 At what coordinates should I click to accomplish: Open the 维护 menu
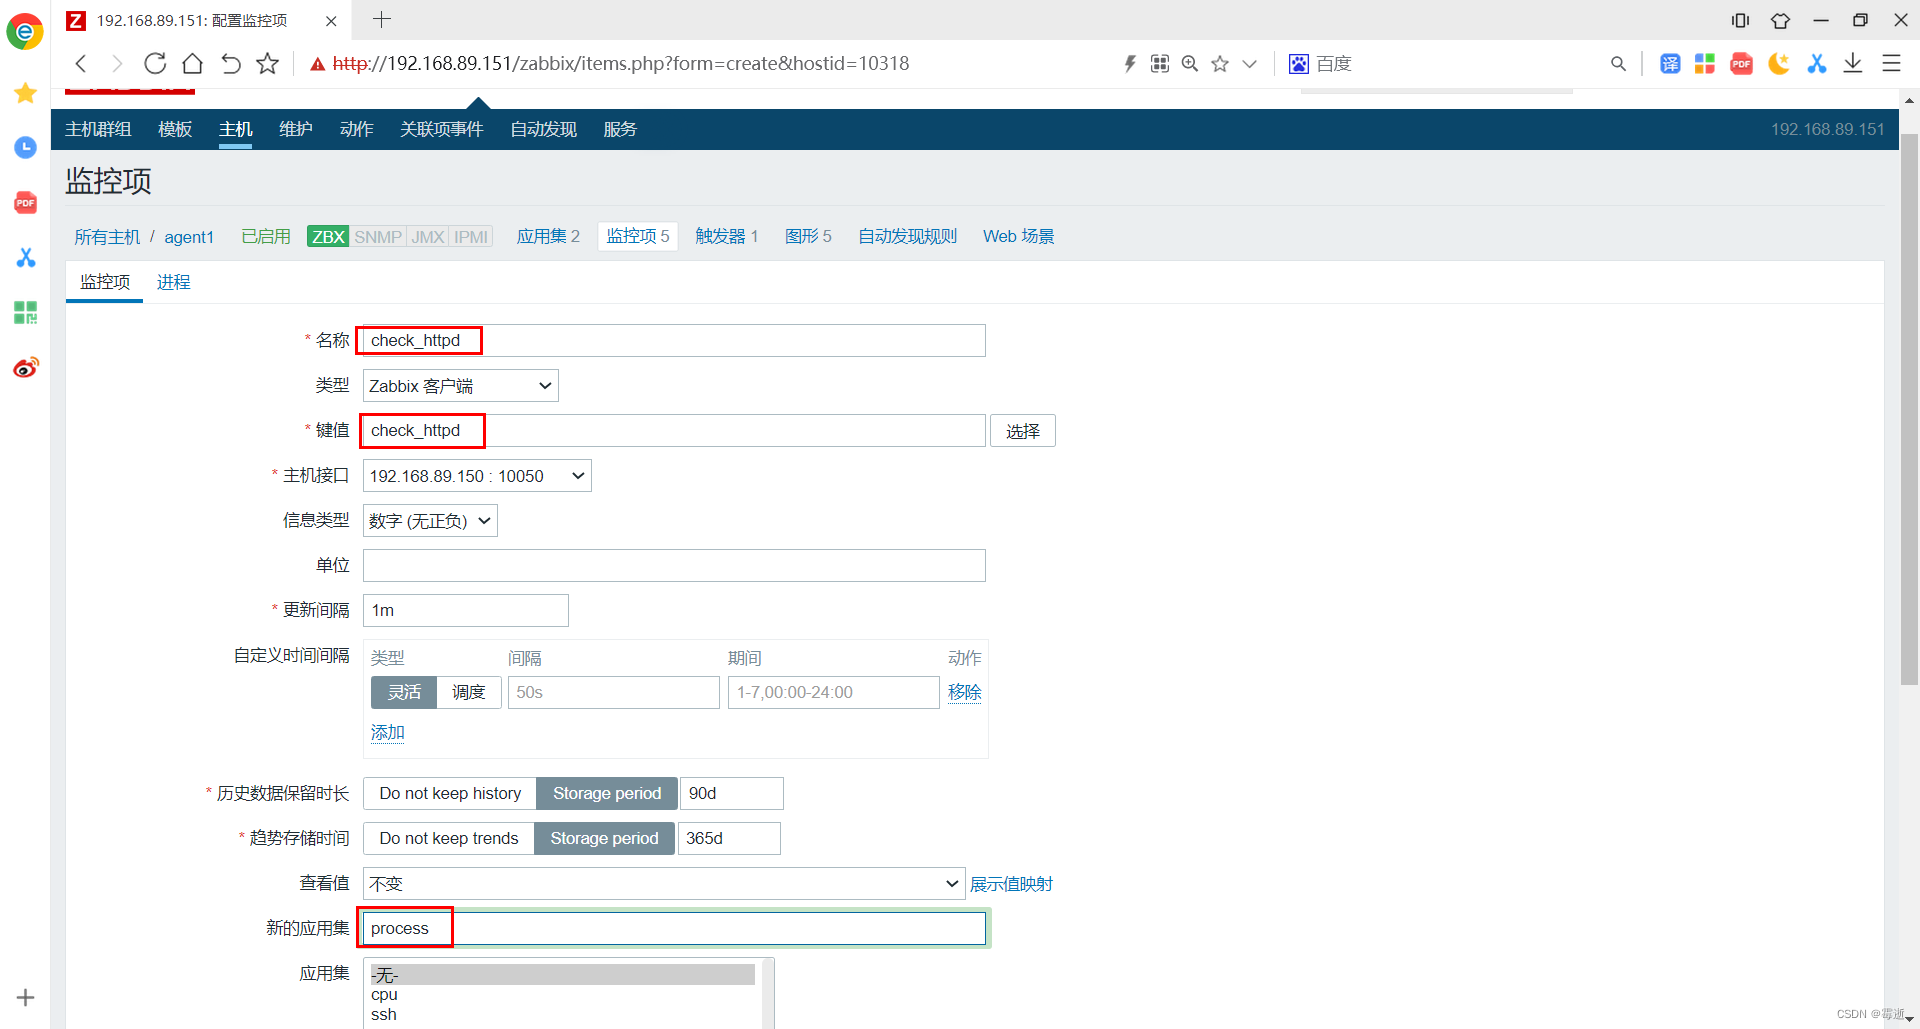click(295, 129)
